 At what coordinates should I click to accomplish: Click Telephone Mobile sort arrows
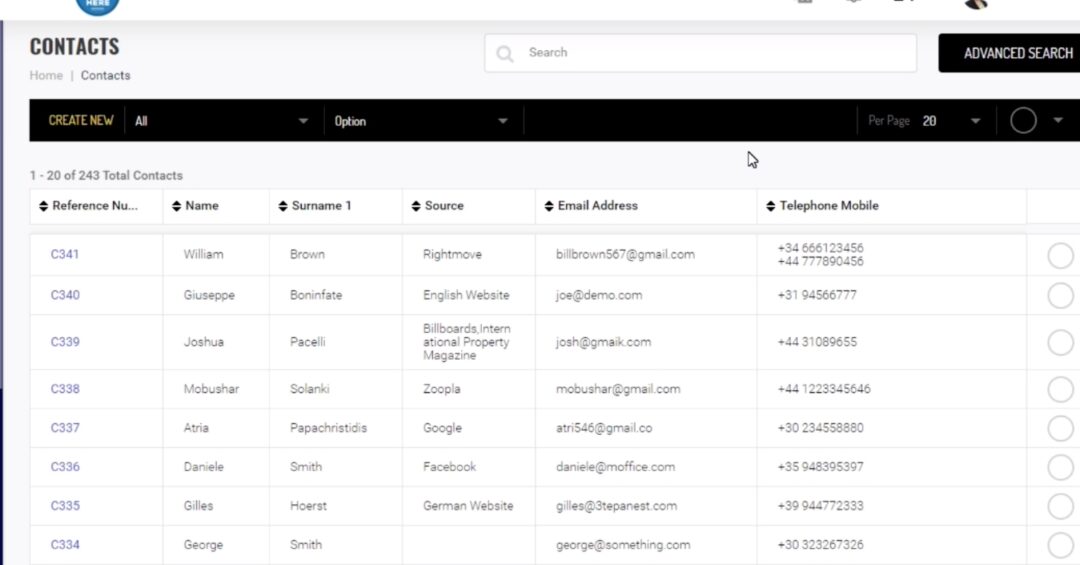click(771, 206)
